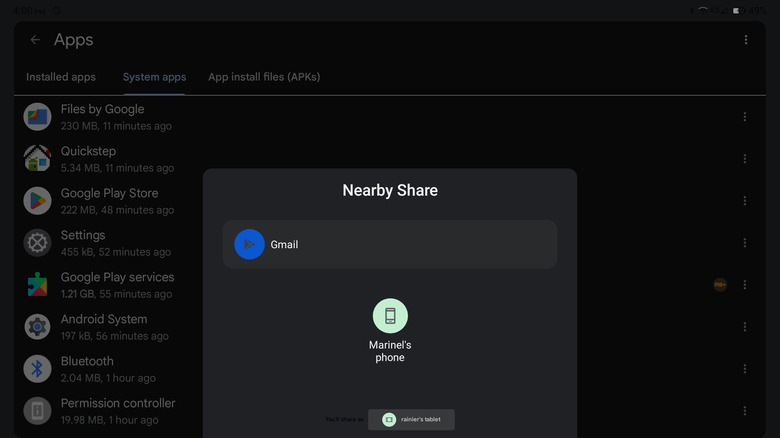
Task: Tap the Google Play Store icon
Action: click(x=37, y=201)
